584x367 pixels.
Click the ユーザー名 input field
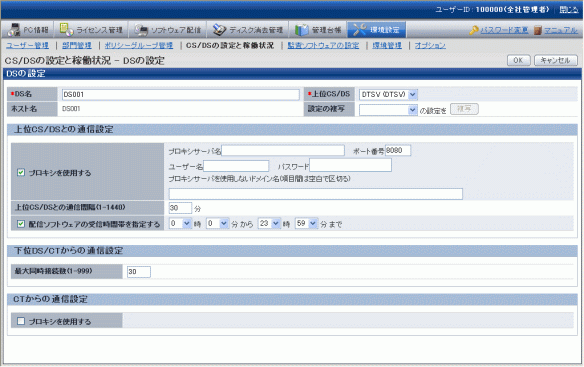point(236,166)
